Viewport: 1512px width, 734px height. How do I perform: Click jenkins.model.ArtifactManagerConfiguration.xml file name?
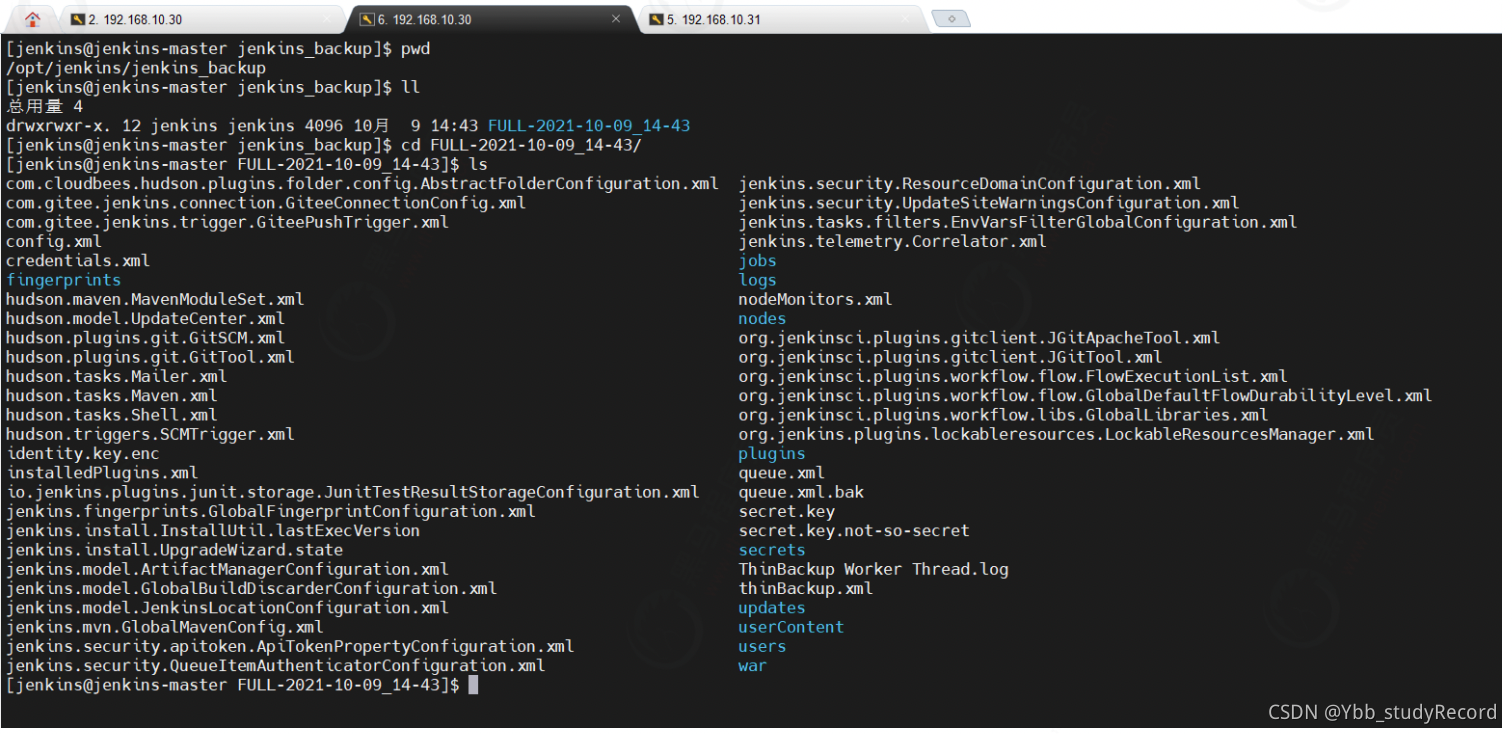coord(227,569)
